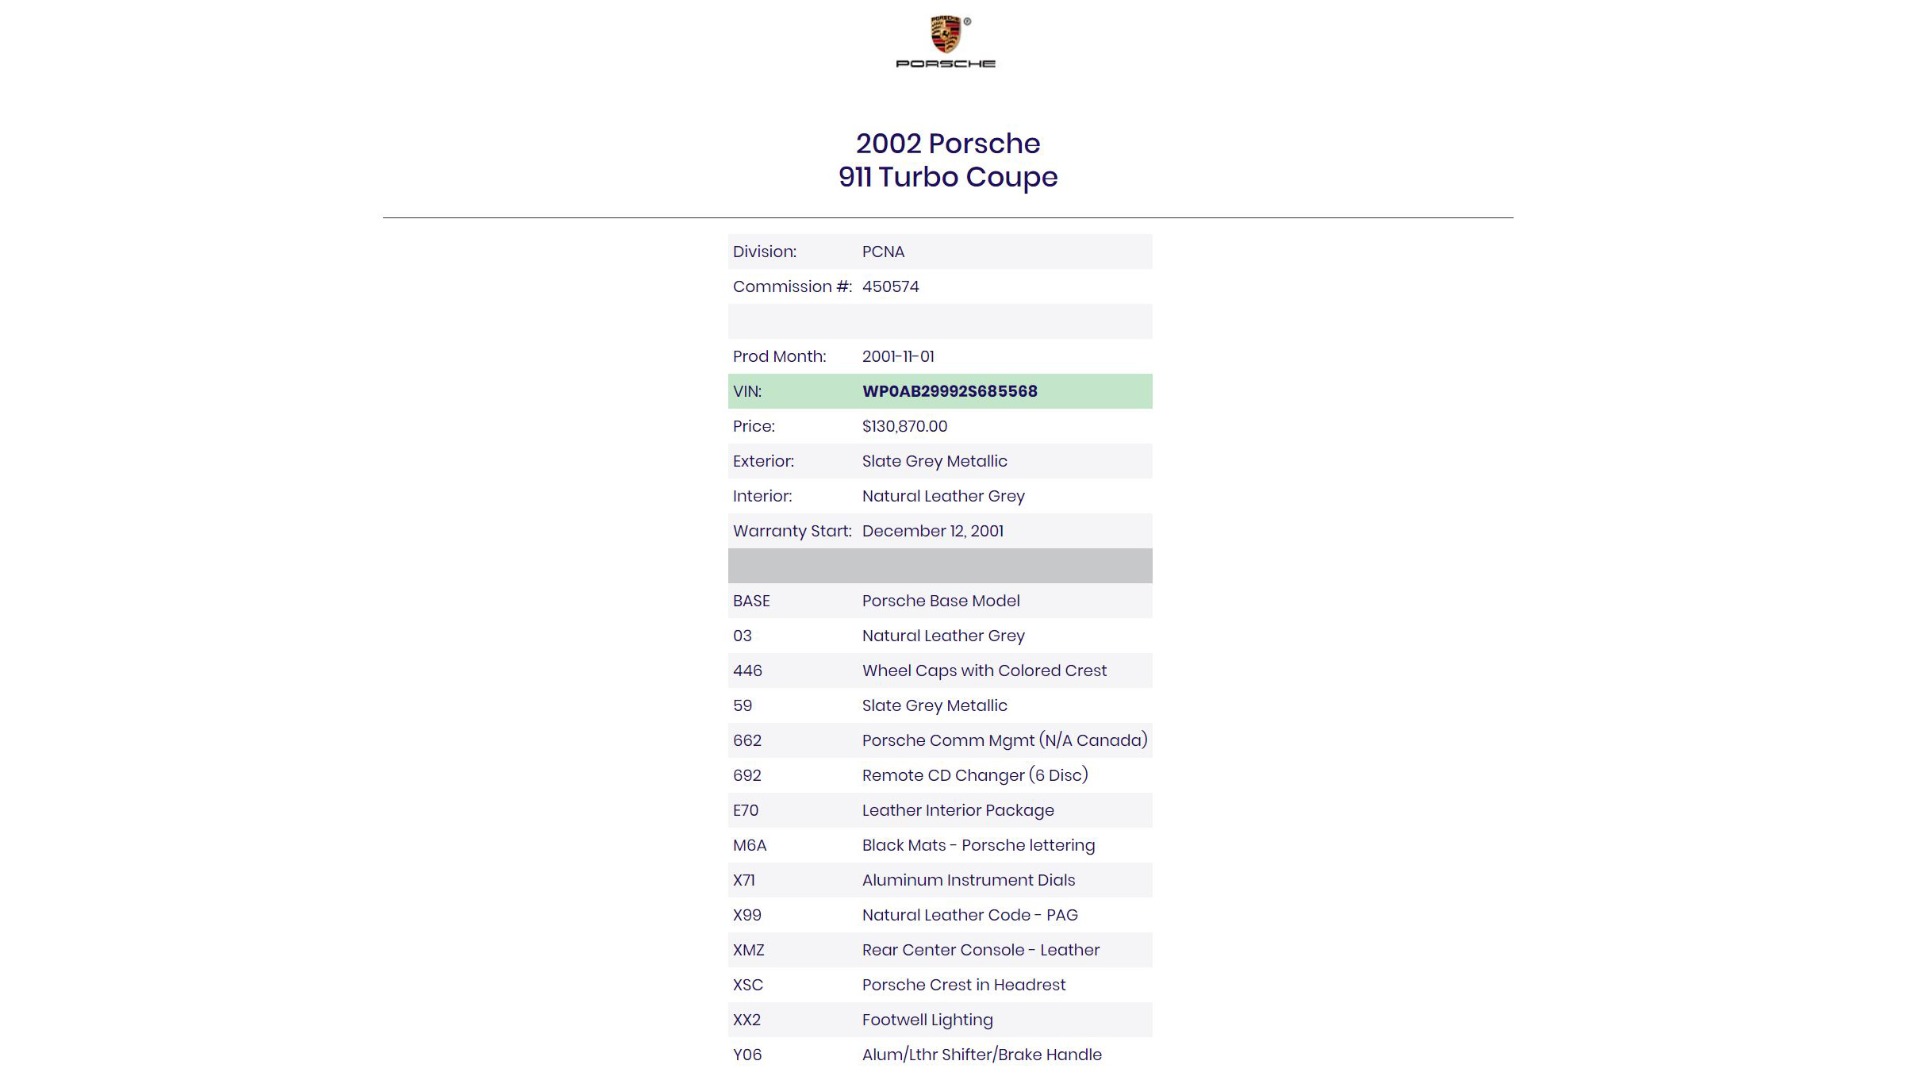The image size is (1919, 1080).
Task: Click 'Porsche Comm Mgmt (N/A Canada)'
Action: coord(1005,741)
